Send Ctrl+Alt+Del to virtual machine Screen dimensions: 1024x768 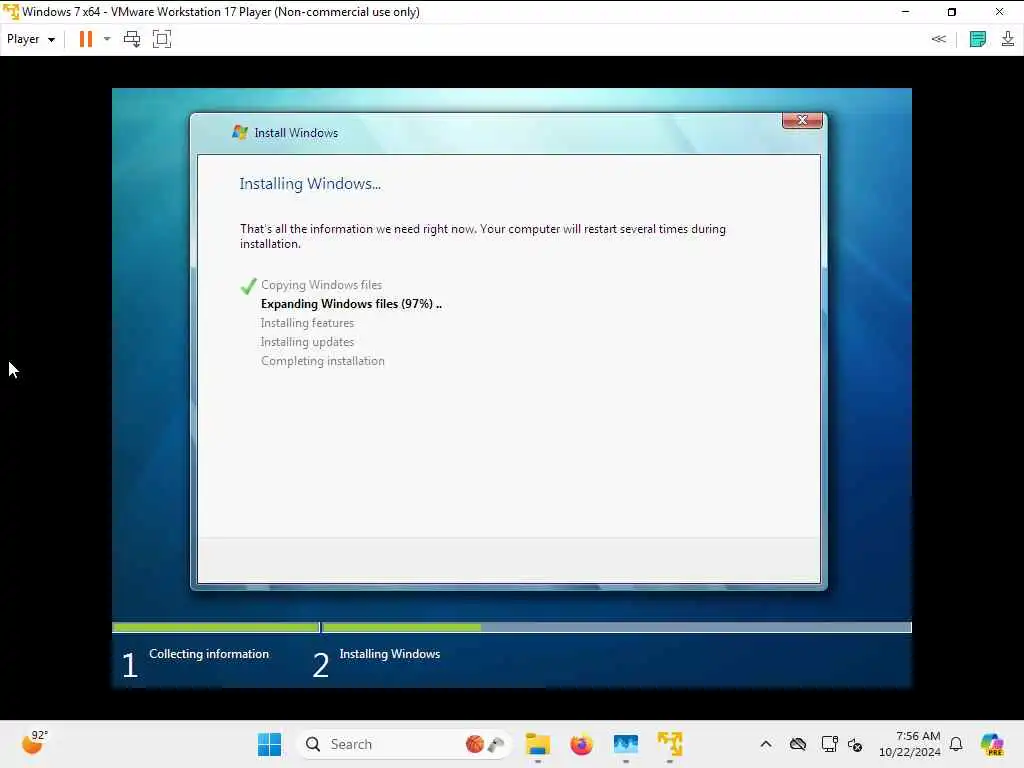point(132,39)
